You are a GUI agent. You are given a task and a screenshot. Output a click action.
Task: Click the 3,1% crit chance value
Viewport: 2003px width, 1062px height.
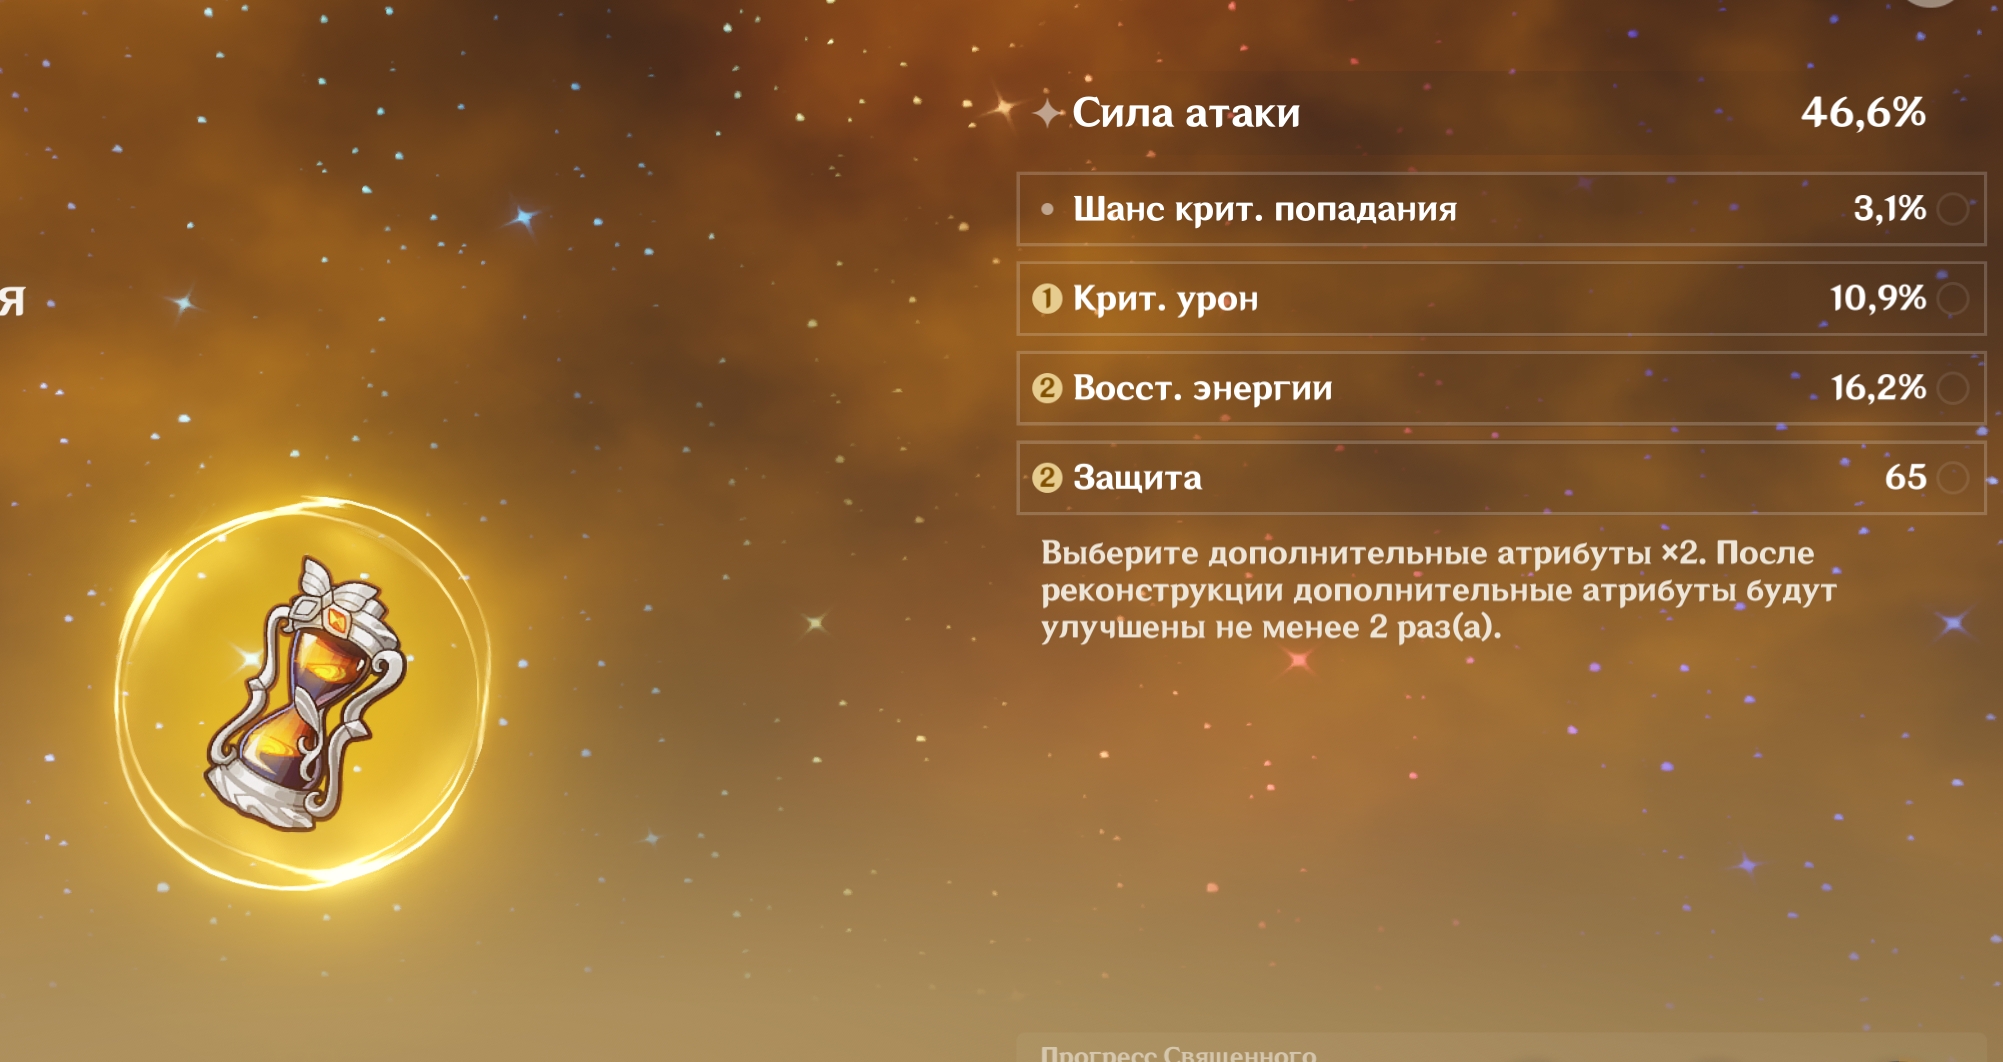point(1889,209)
